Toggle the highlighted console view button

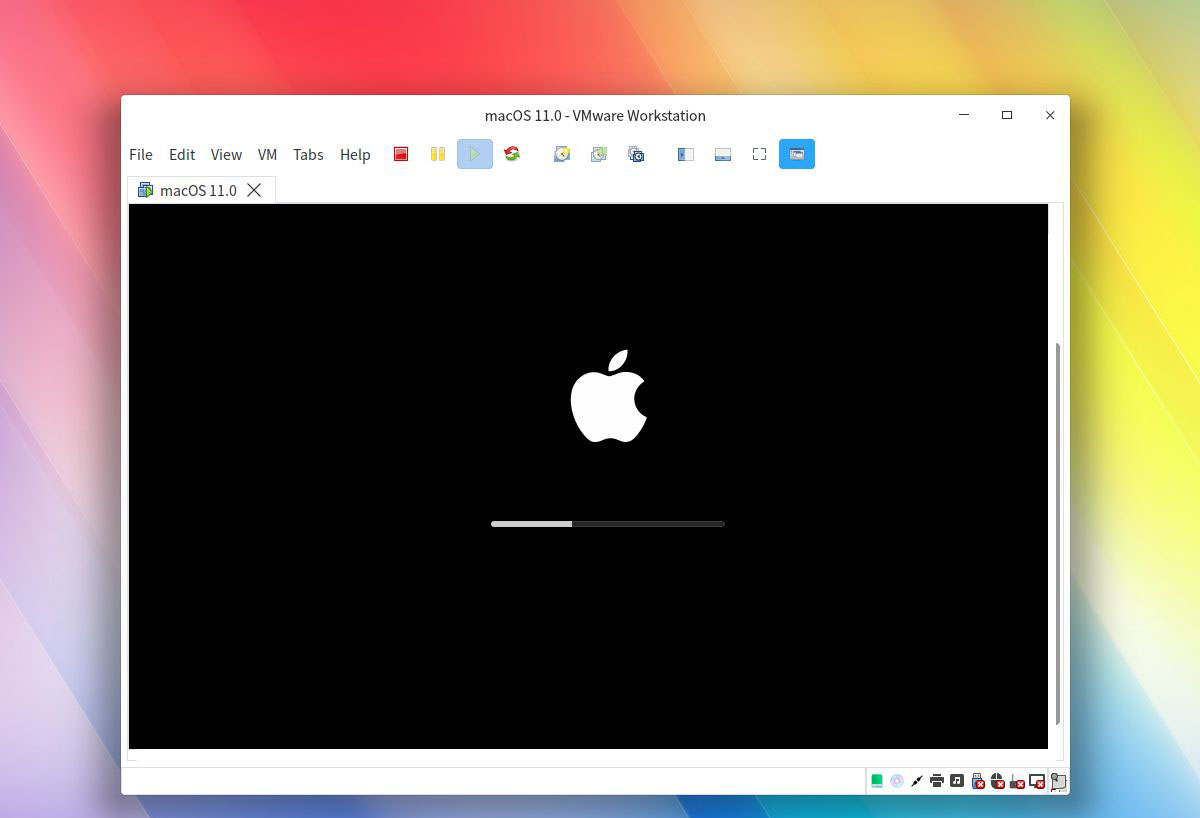[x=797, y=154]
